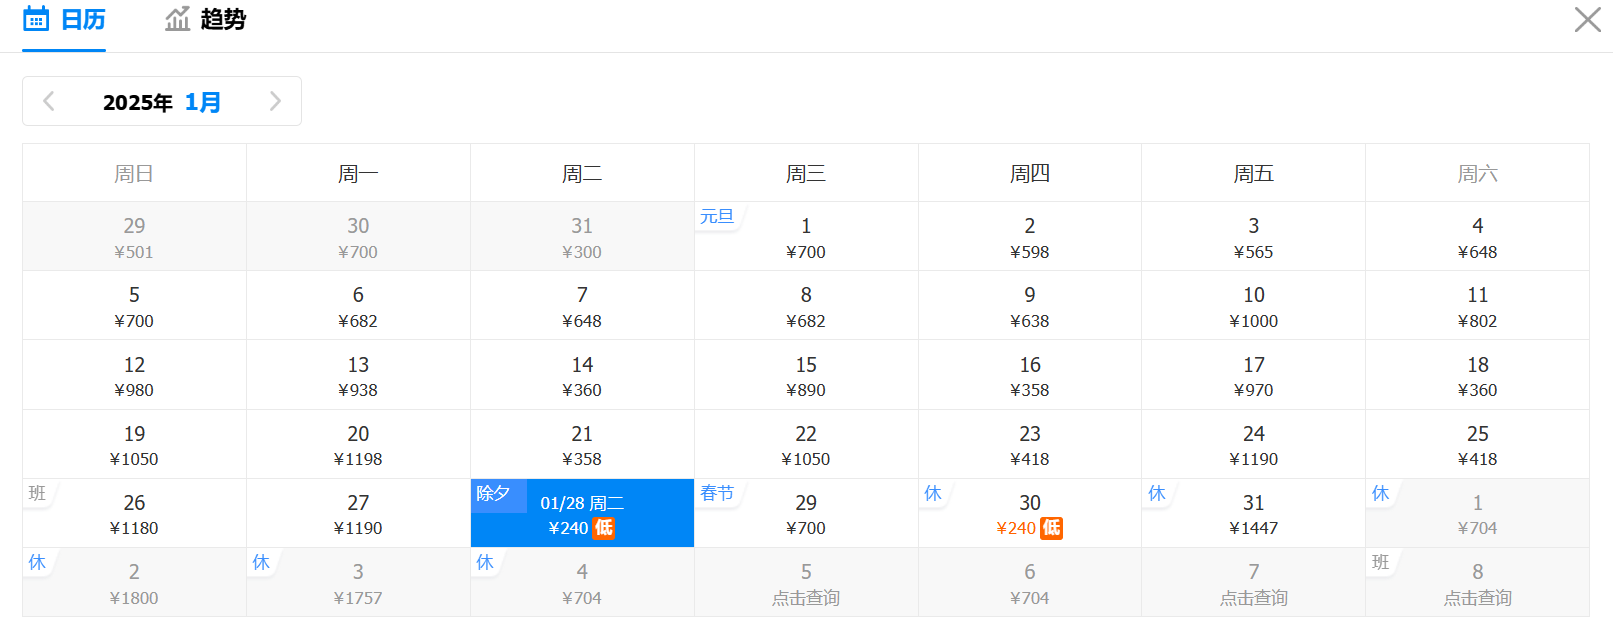Go to previous month with left chevron
1613x626 pixels.
(48, 101)
